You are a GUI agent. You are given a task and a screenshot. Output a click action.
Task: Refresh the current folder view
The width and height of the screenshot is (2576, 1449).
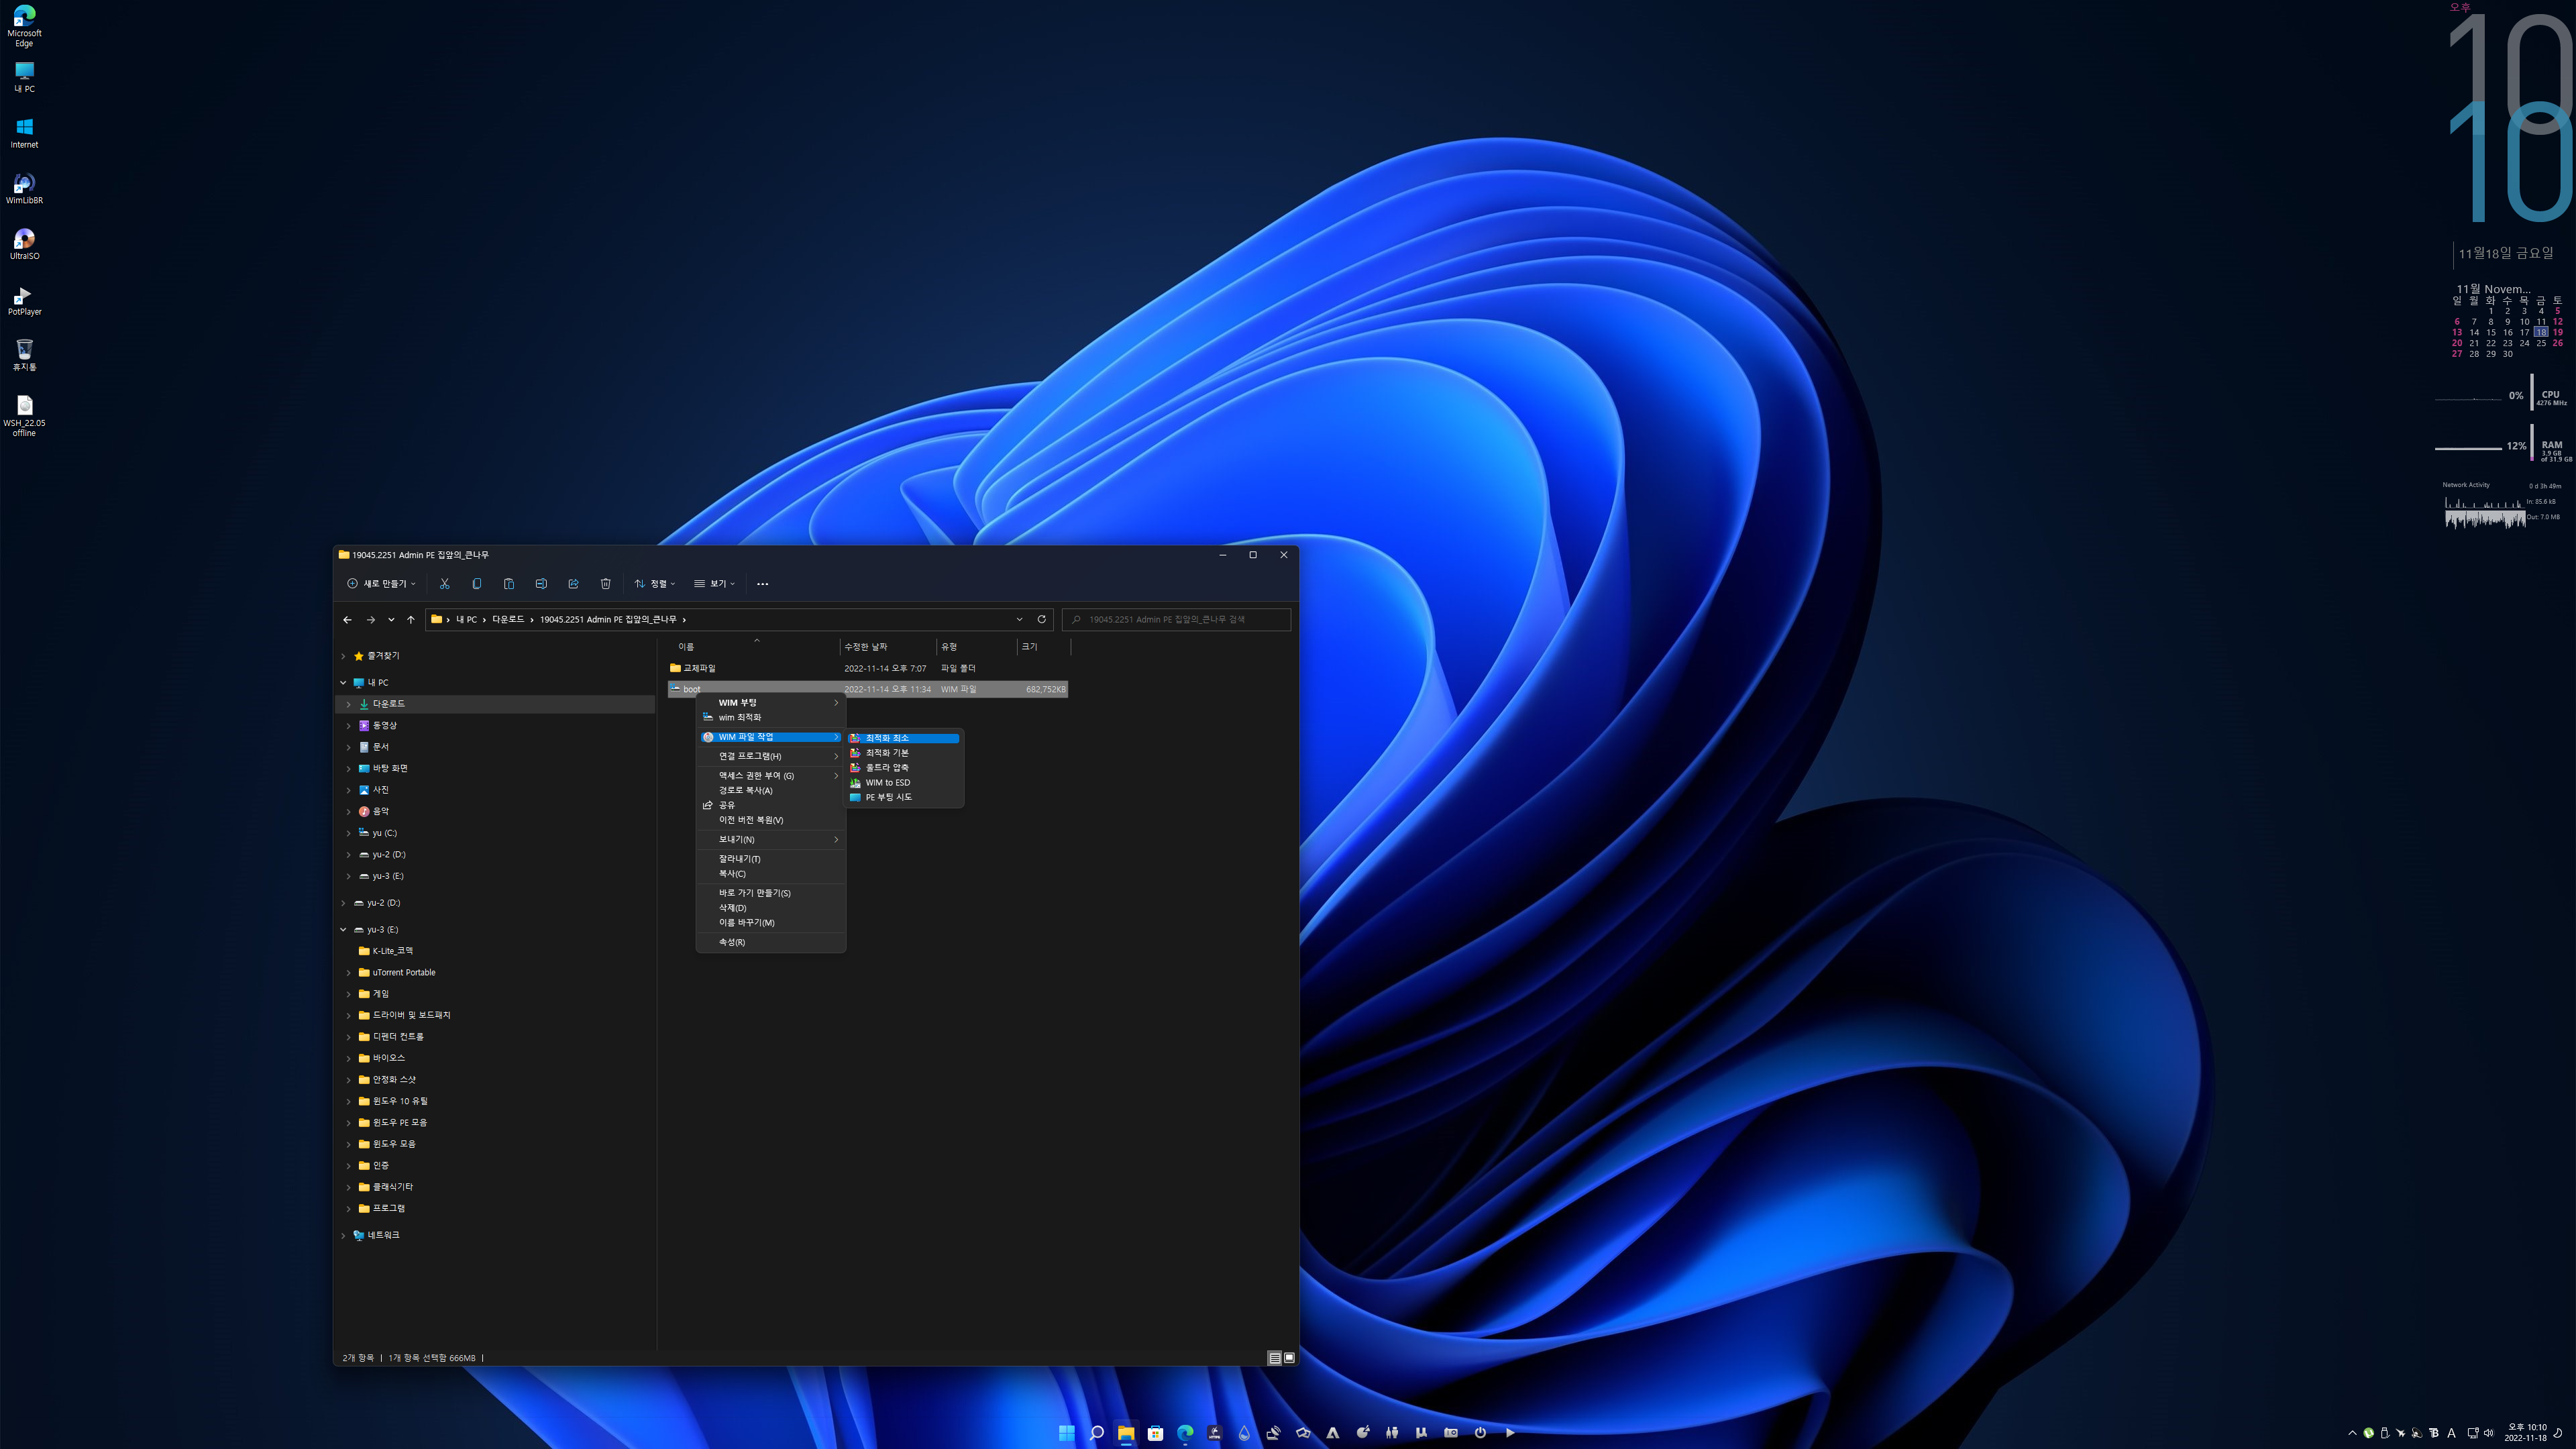click(x=1041, y=619)
